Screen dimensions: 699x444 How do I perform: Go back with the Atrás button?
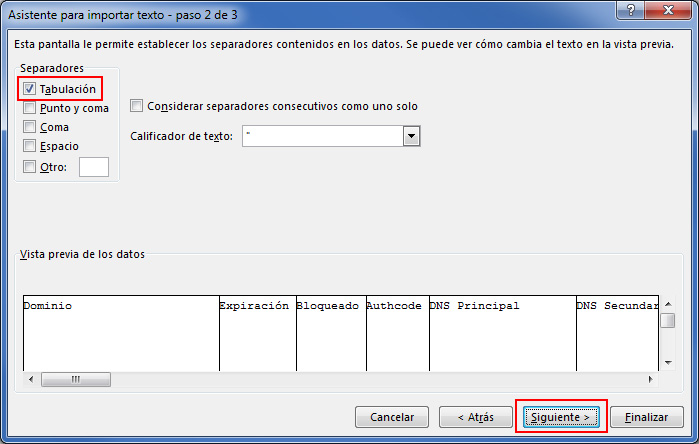coord(473,416)
